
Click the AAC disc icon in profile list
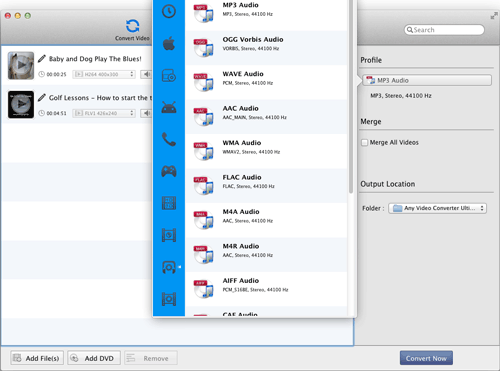coord(204,116)
